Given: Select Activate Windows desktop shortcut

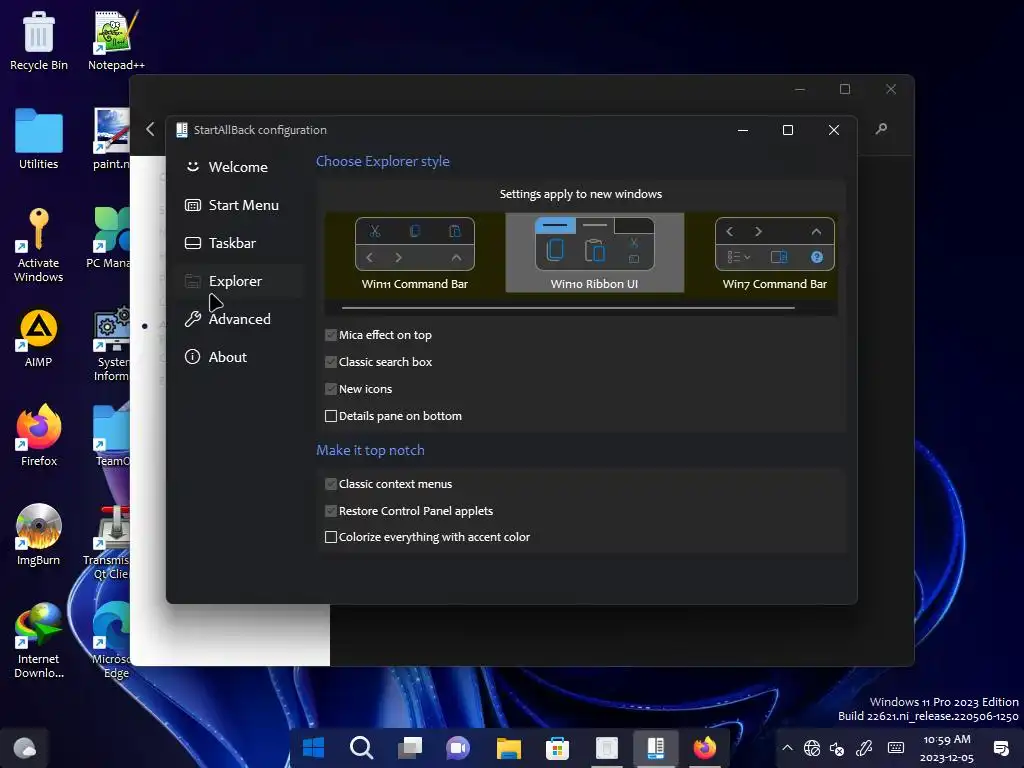Looking at the screenshot, I should click(x=39, y=245).
